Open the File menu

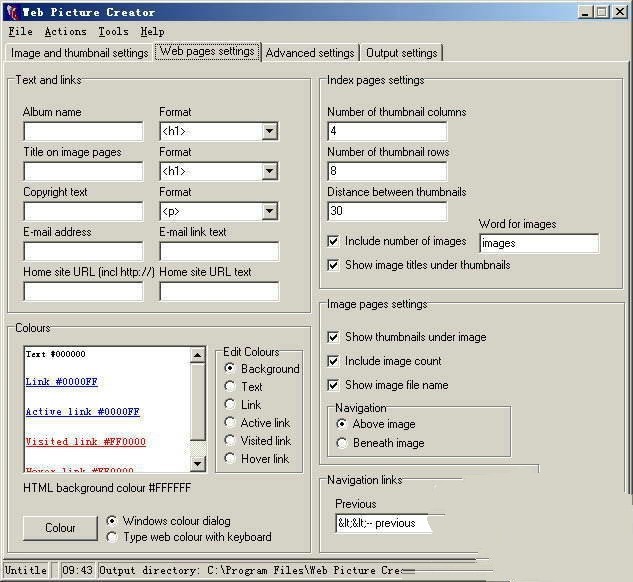pyautogui.click(x=20, y=31)
